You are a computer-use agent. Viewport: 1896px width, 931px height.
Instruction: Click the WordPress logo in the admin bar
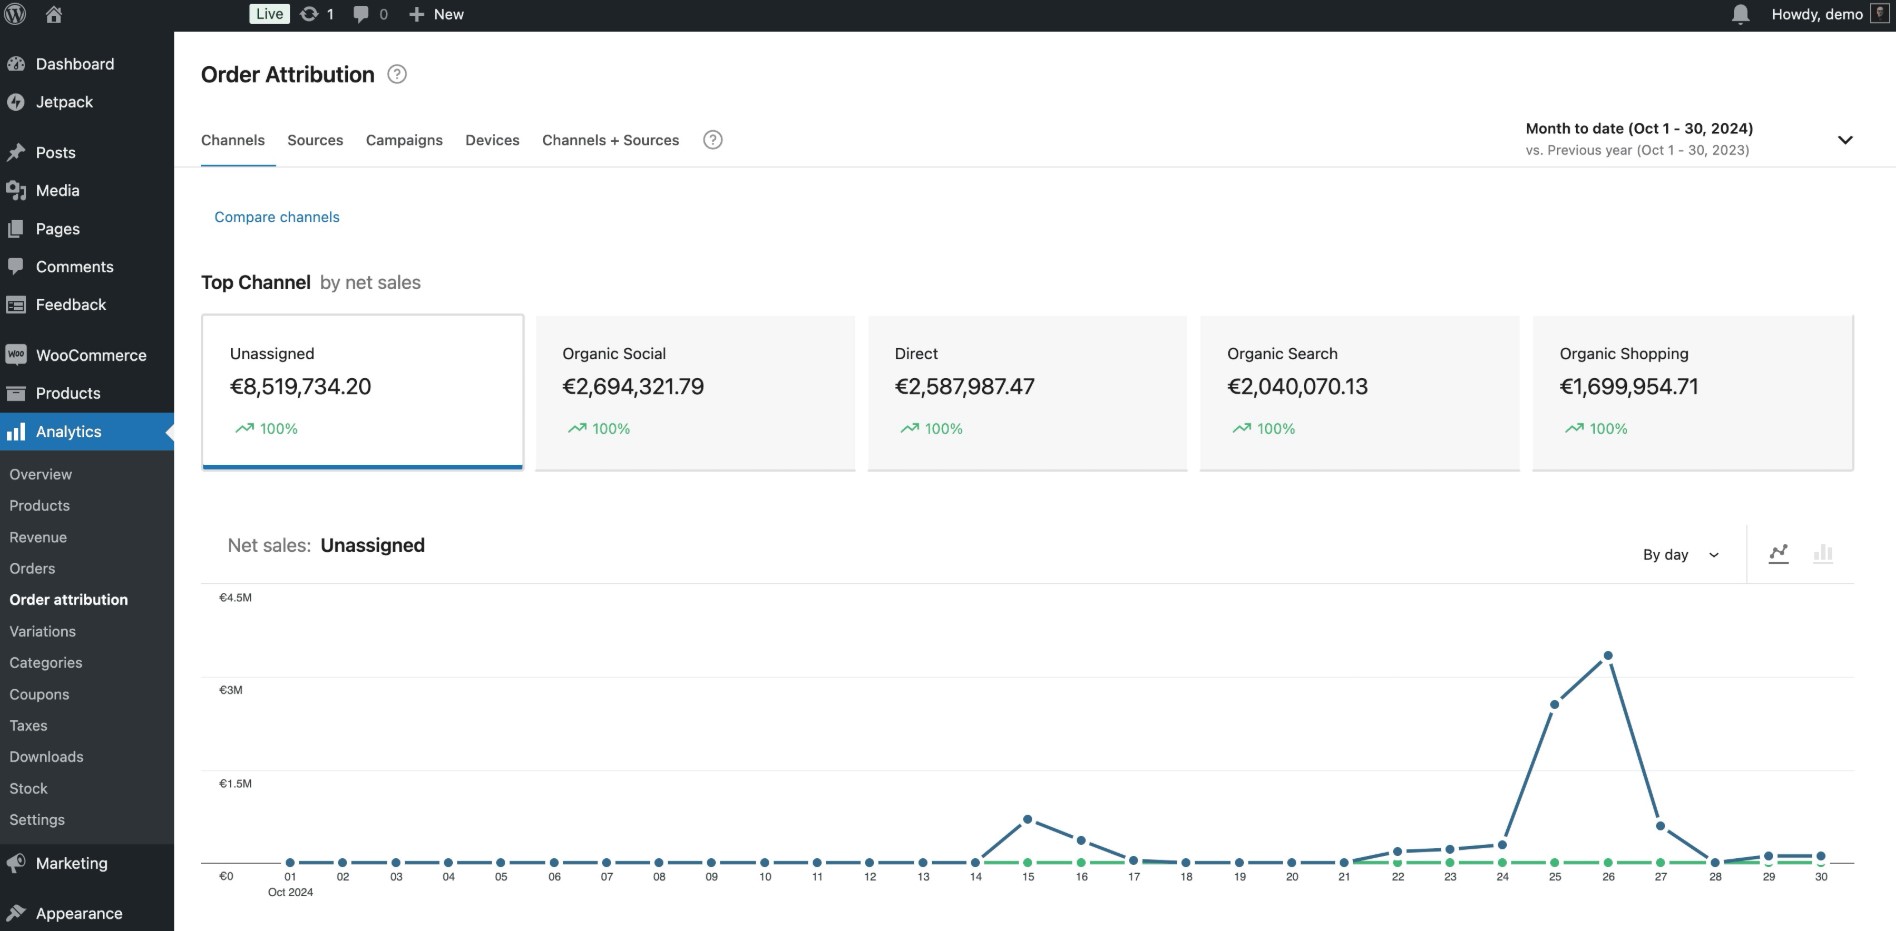(x=16, y=14)
